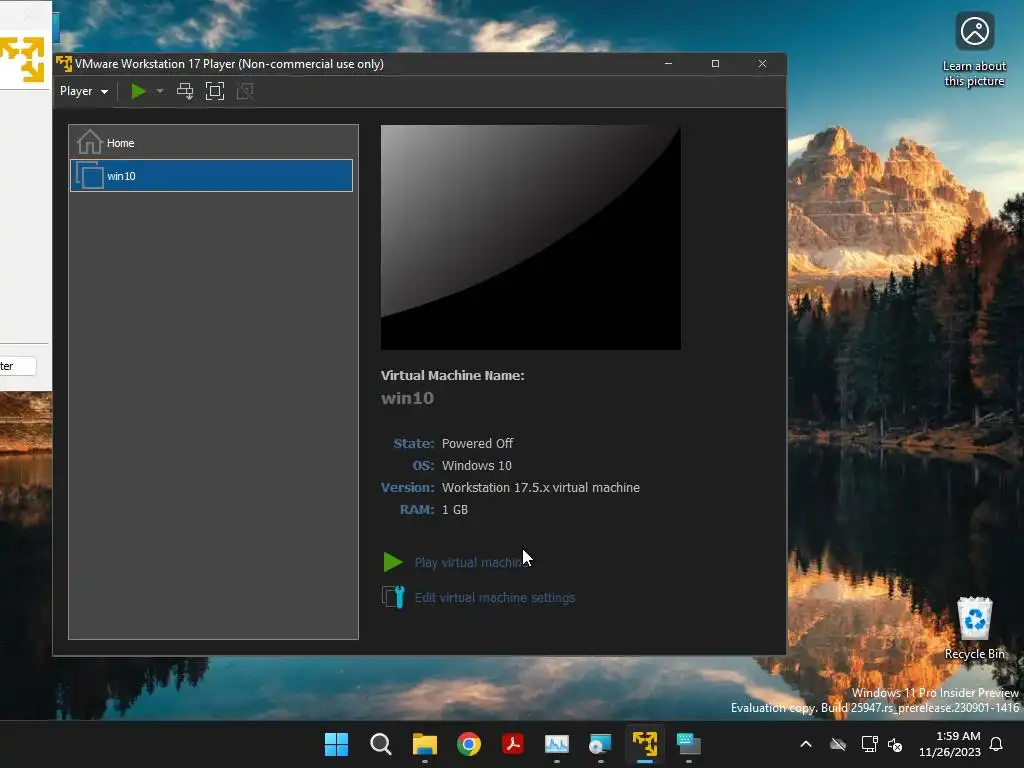This screenshot has width=1024, height=768.
Task: Close the VMware Player window
Action: [x=762, y=63]
